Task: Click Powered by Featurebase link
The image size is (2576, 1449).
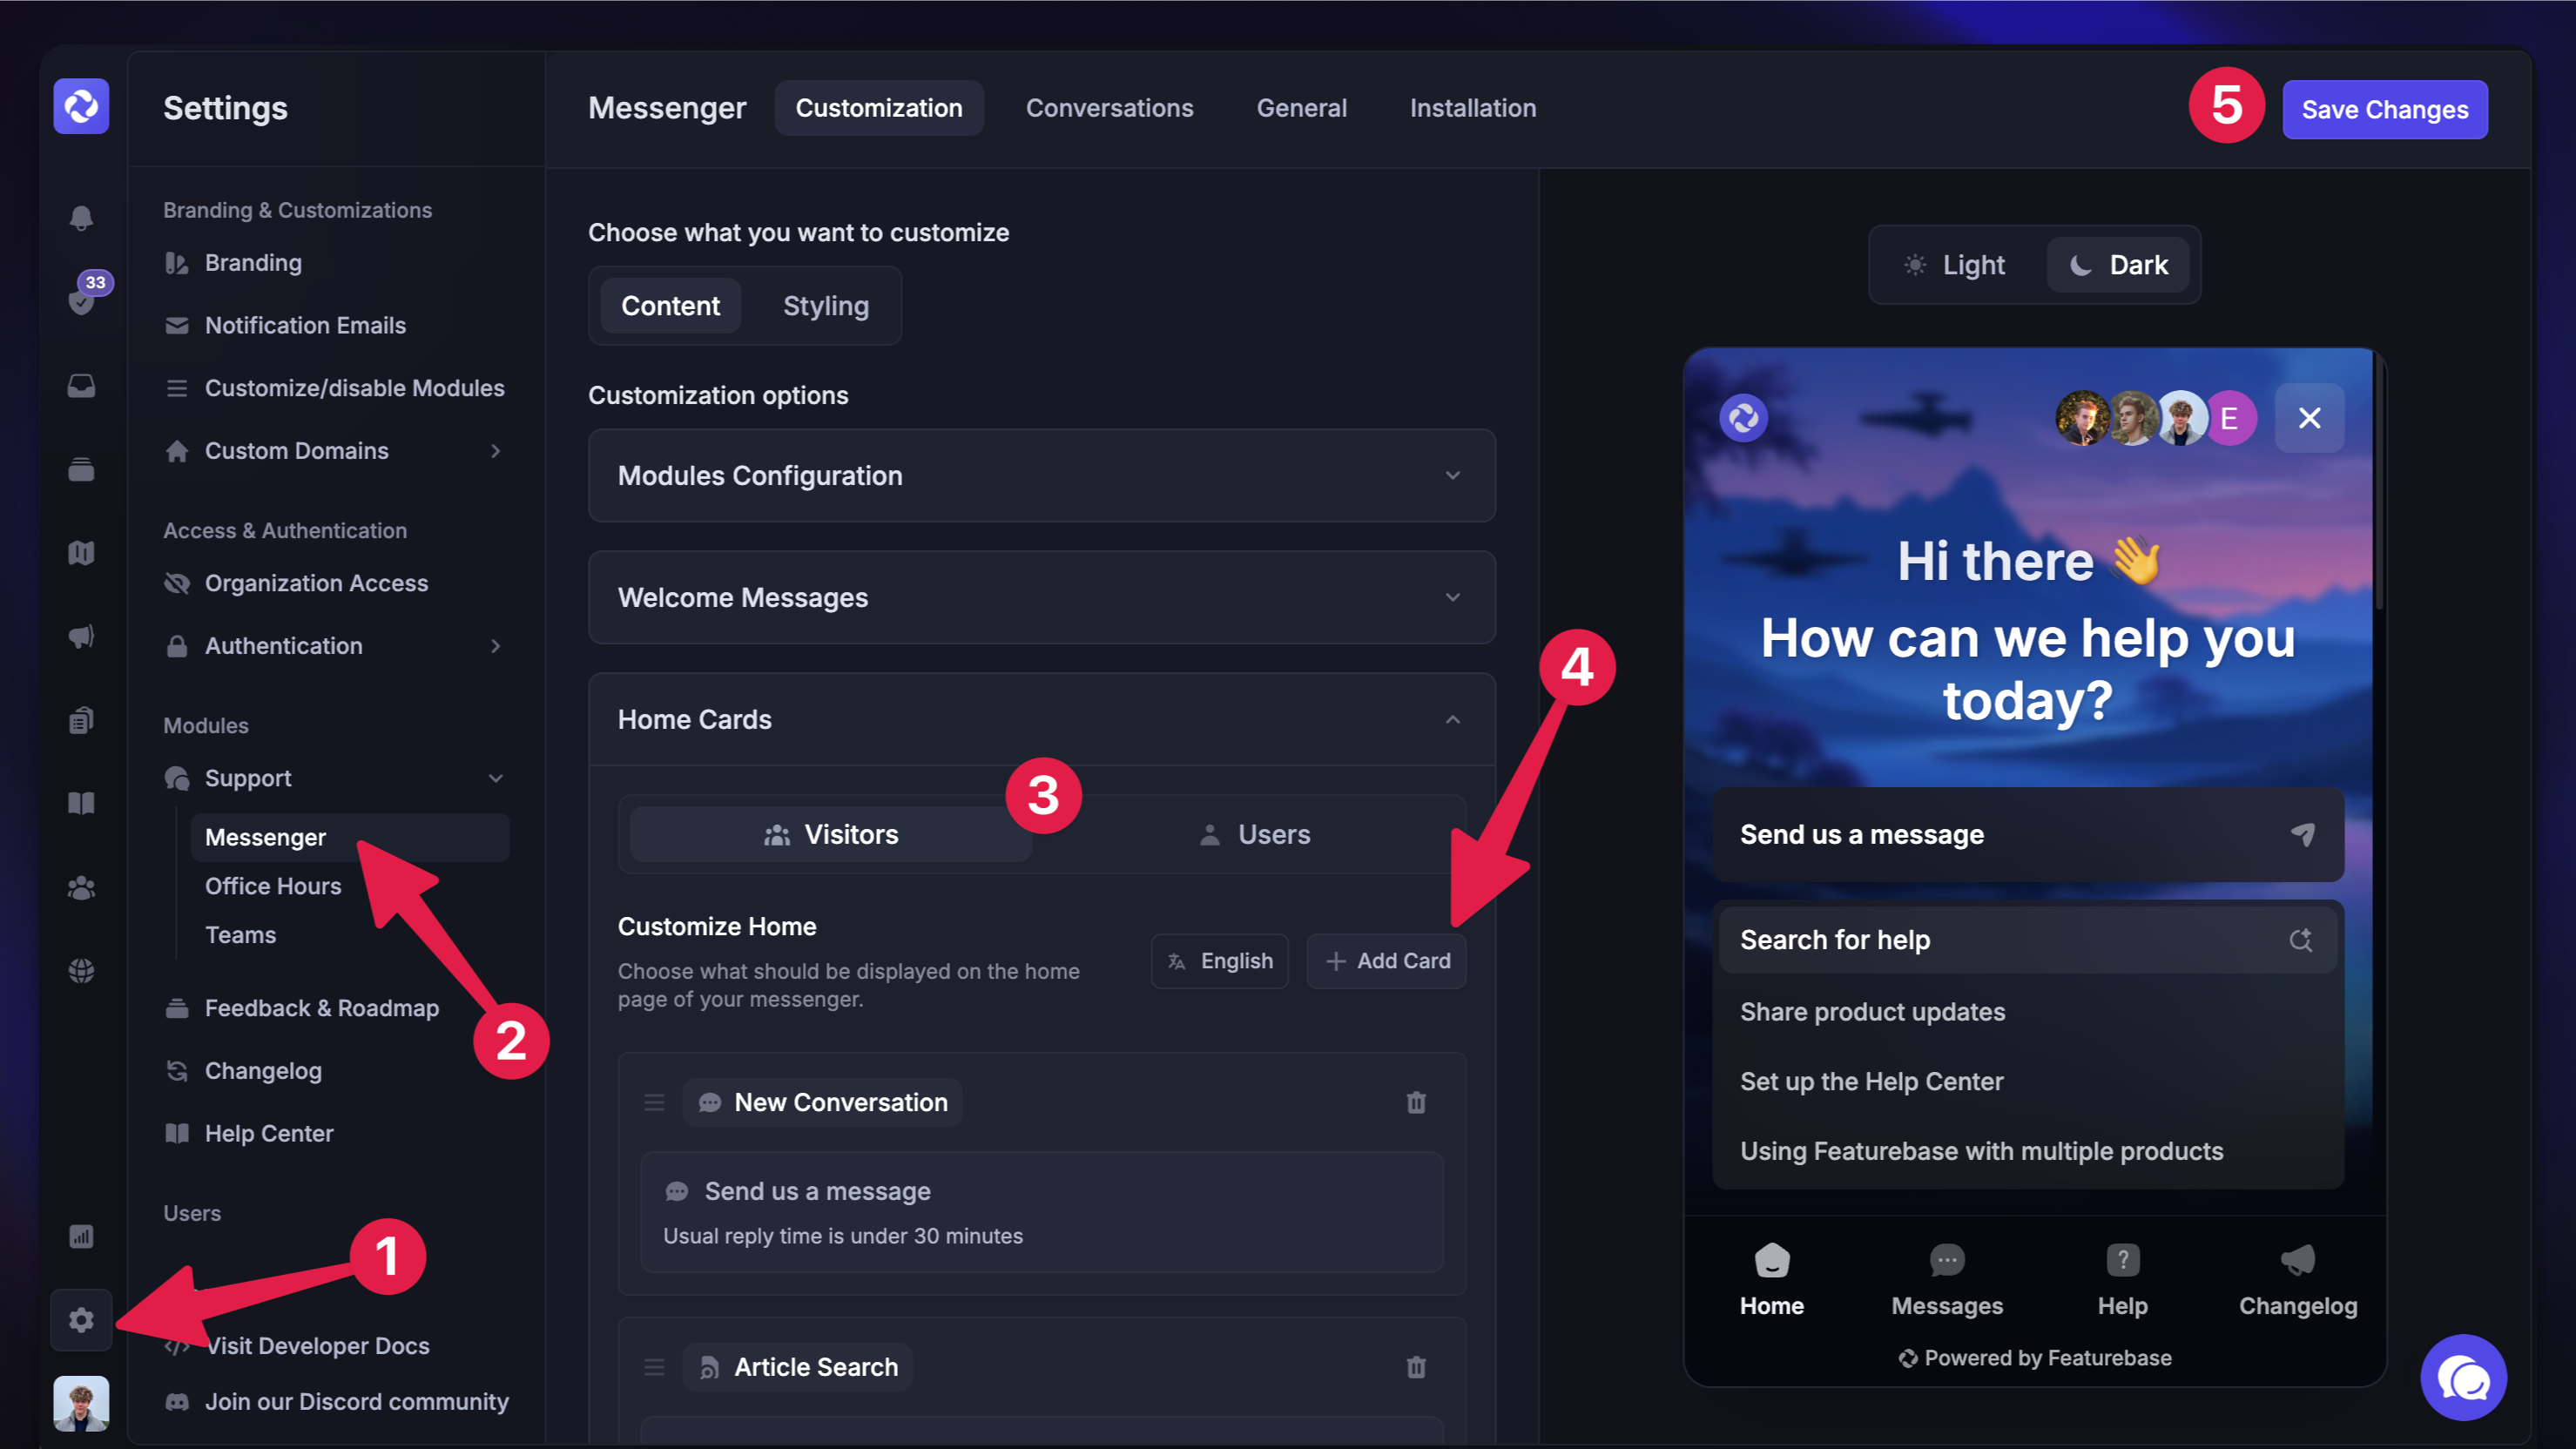Action: (2035, 1358)
